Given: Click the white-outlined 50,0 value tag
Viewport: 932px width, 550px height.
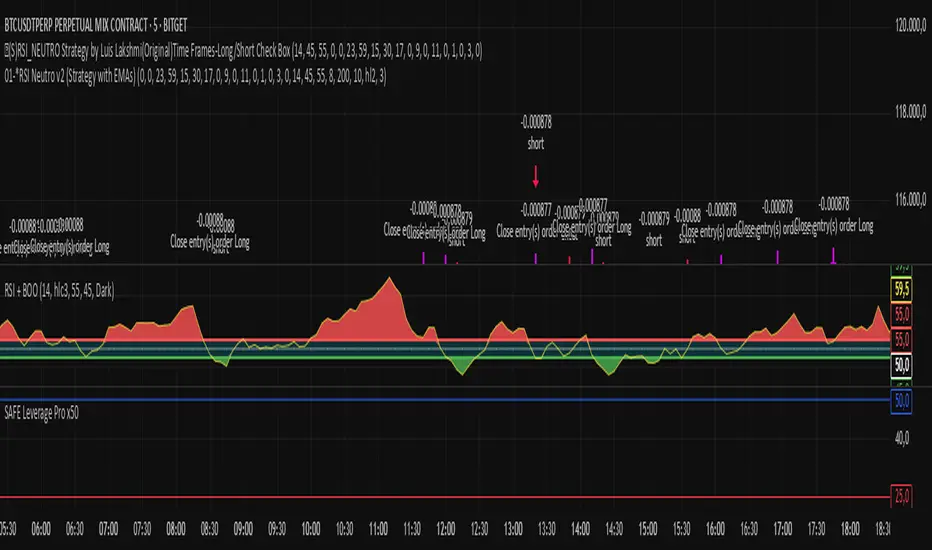Looking at the screenshot, I should [902, 364].
